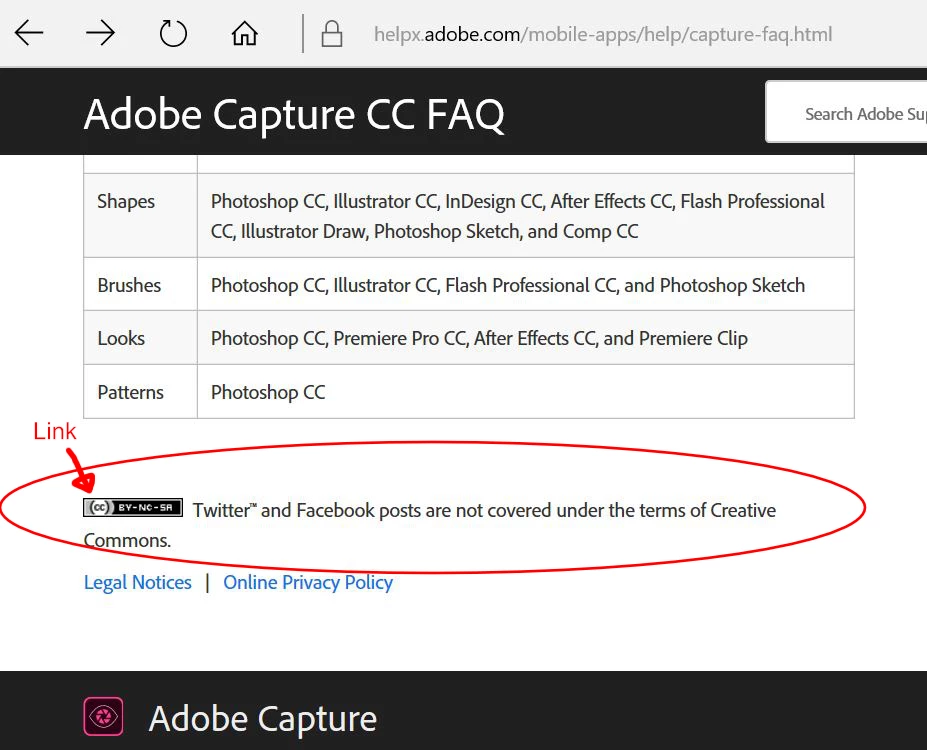The image size is (927, 750).
Task: Select the Patterns table row label
Action: pos(131,392)
